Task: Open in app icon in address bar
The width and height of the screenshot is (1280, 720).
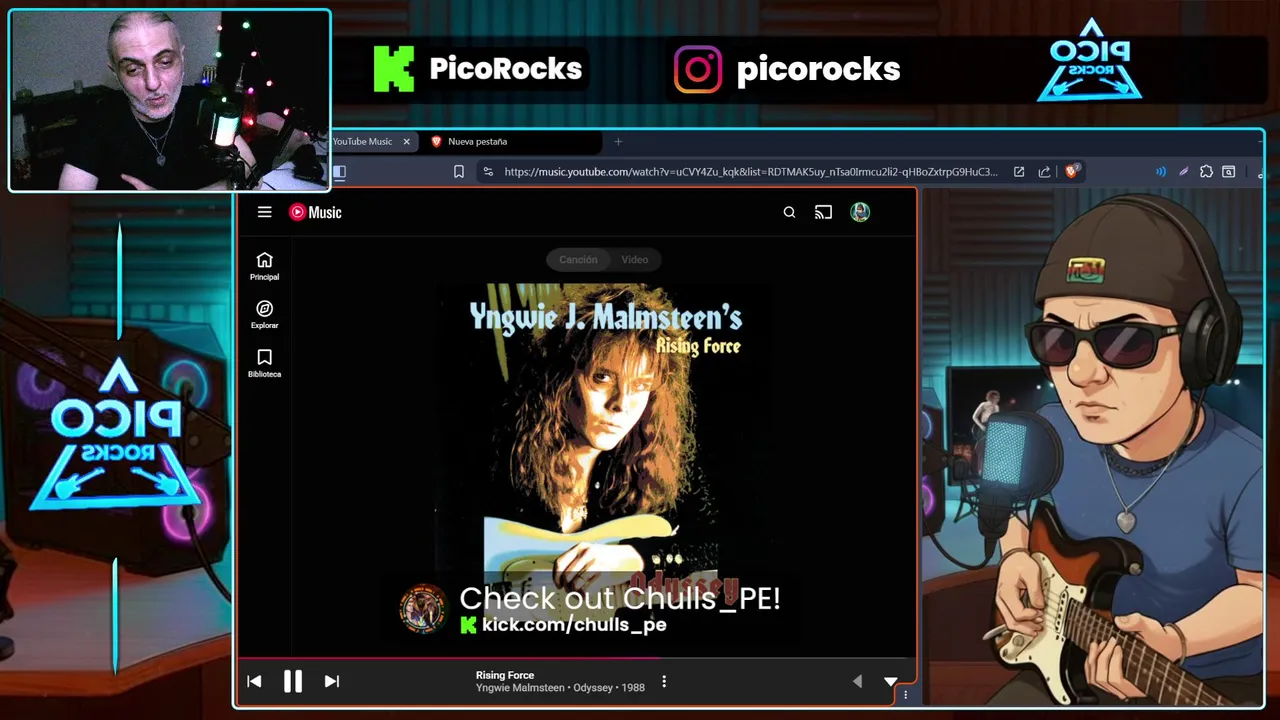Action: [1019, 172]
